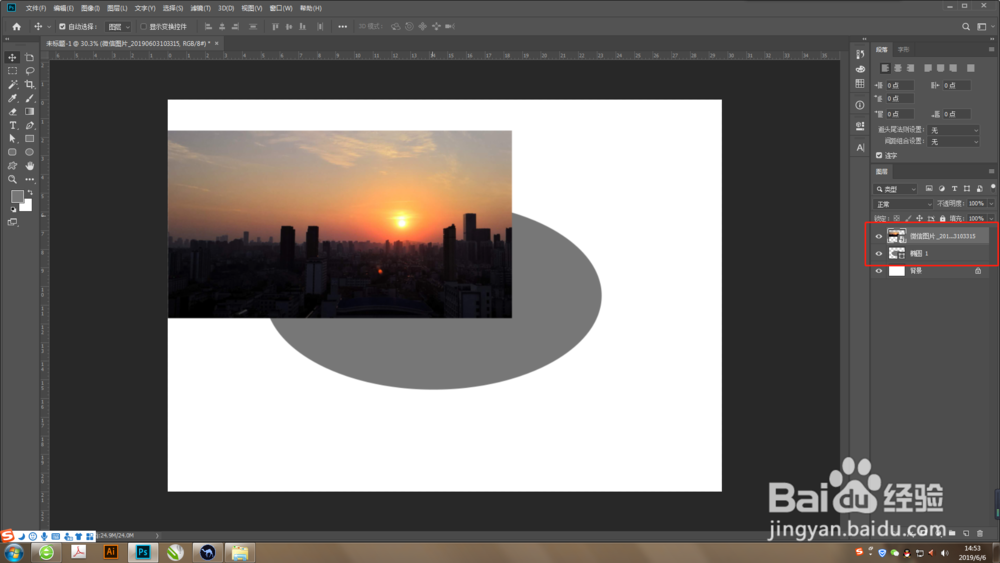The width and height of the screenshot is (1000, 563).
Task: Enable the 显示变换控件 checkbox
Action: coord(143,27)
